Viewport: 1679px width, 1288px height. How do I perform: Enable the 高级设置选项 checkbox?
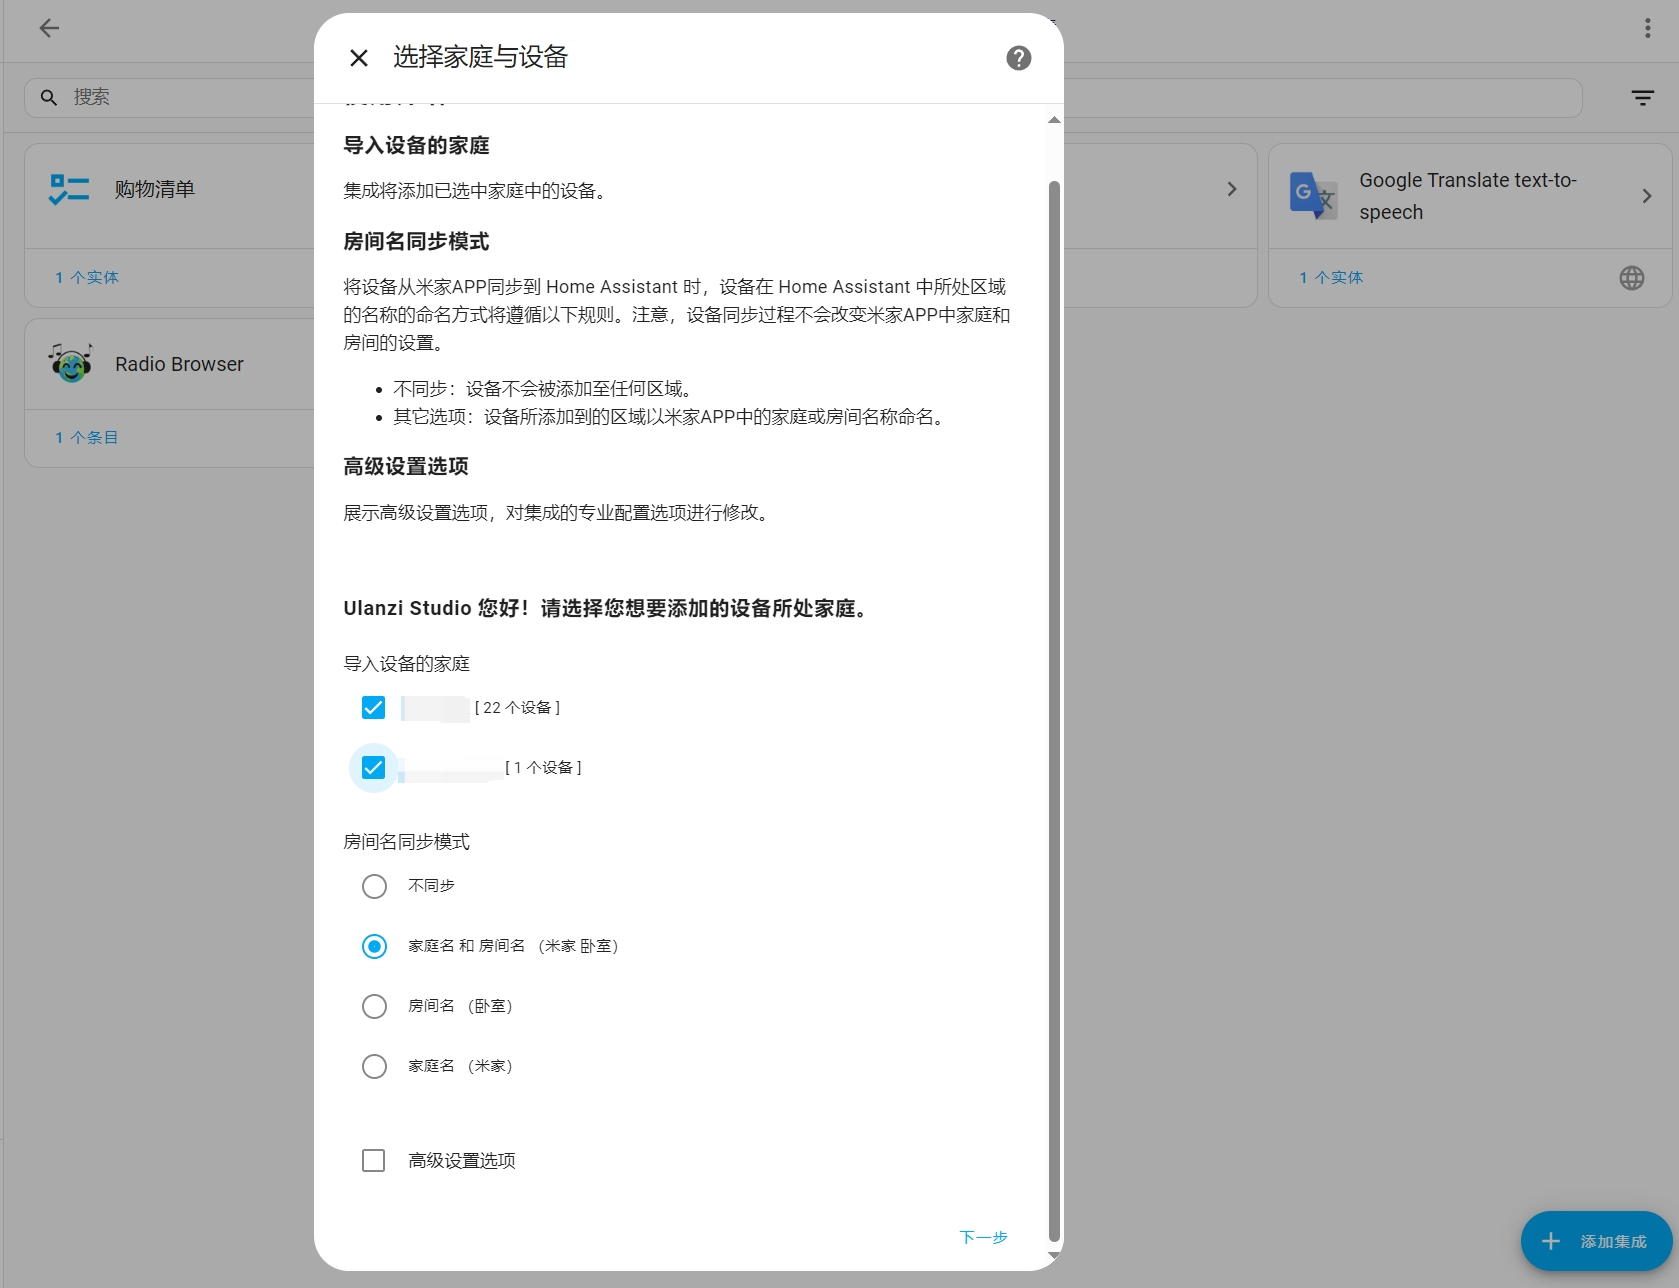point(373,1160)
